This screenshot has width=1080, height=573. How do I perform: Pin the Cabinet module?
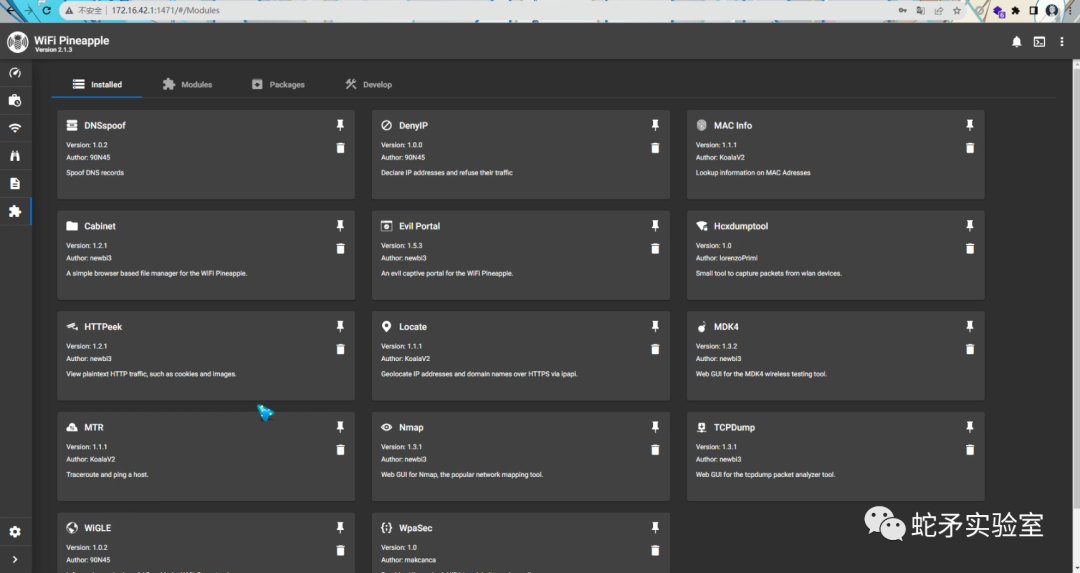click(340, 225)
